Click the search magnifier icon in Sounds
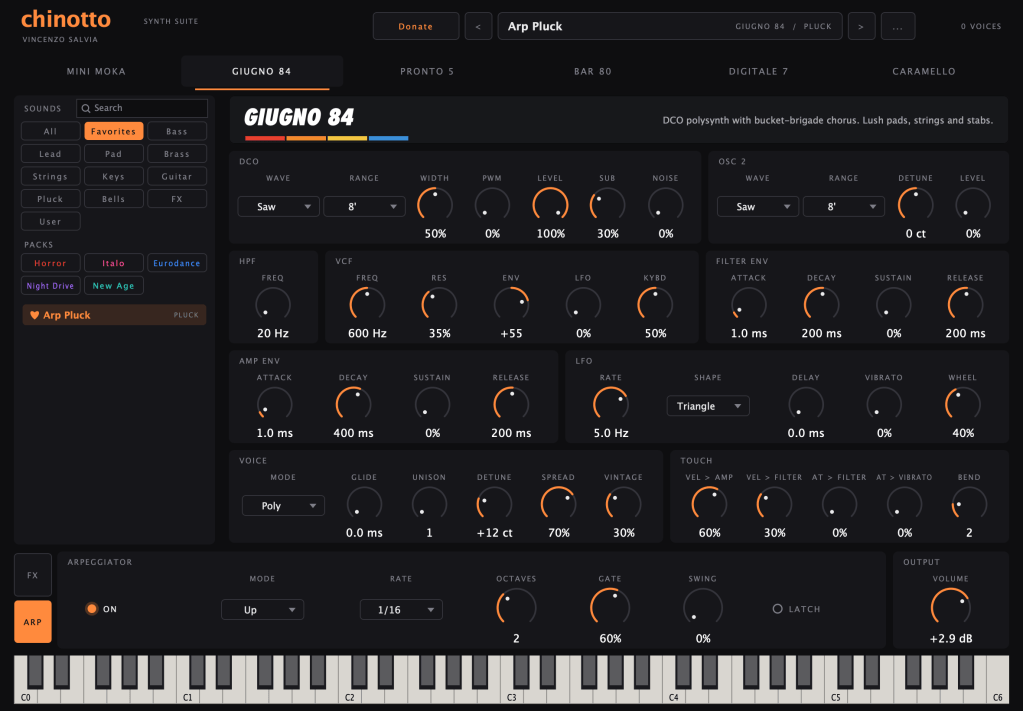The height and width of the screenshot is (711, 1023). point(85,108)
